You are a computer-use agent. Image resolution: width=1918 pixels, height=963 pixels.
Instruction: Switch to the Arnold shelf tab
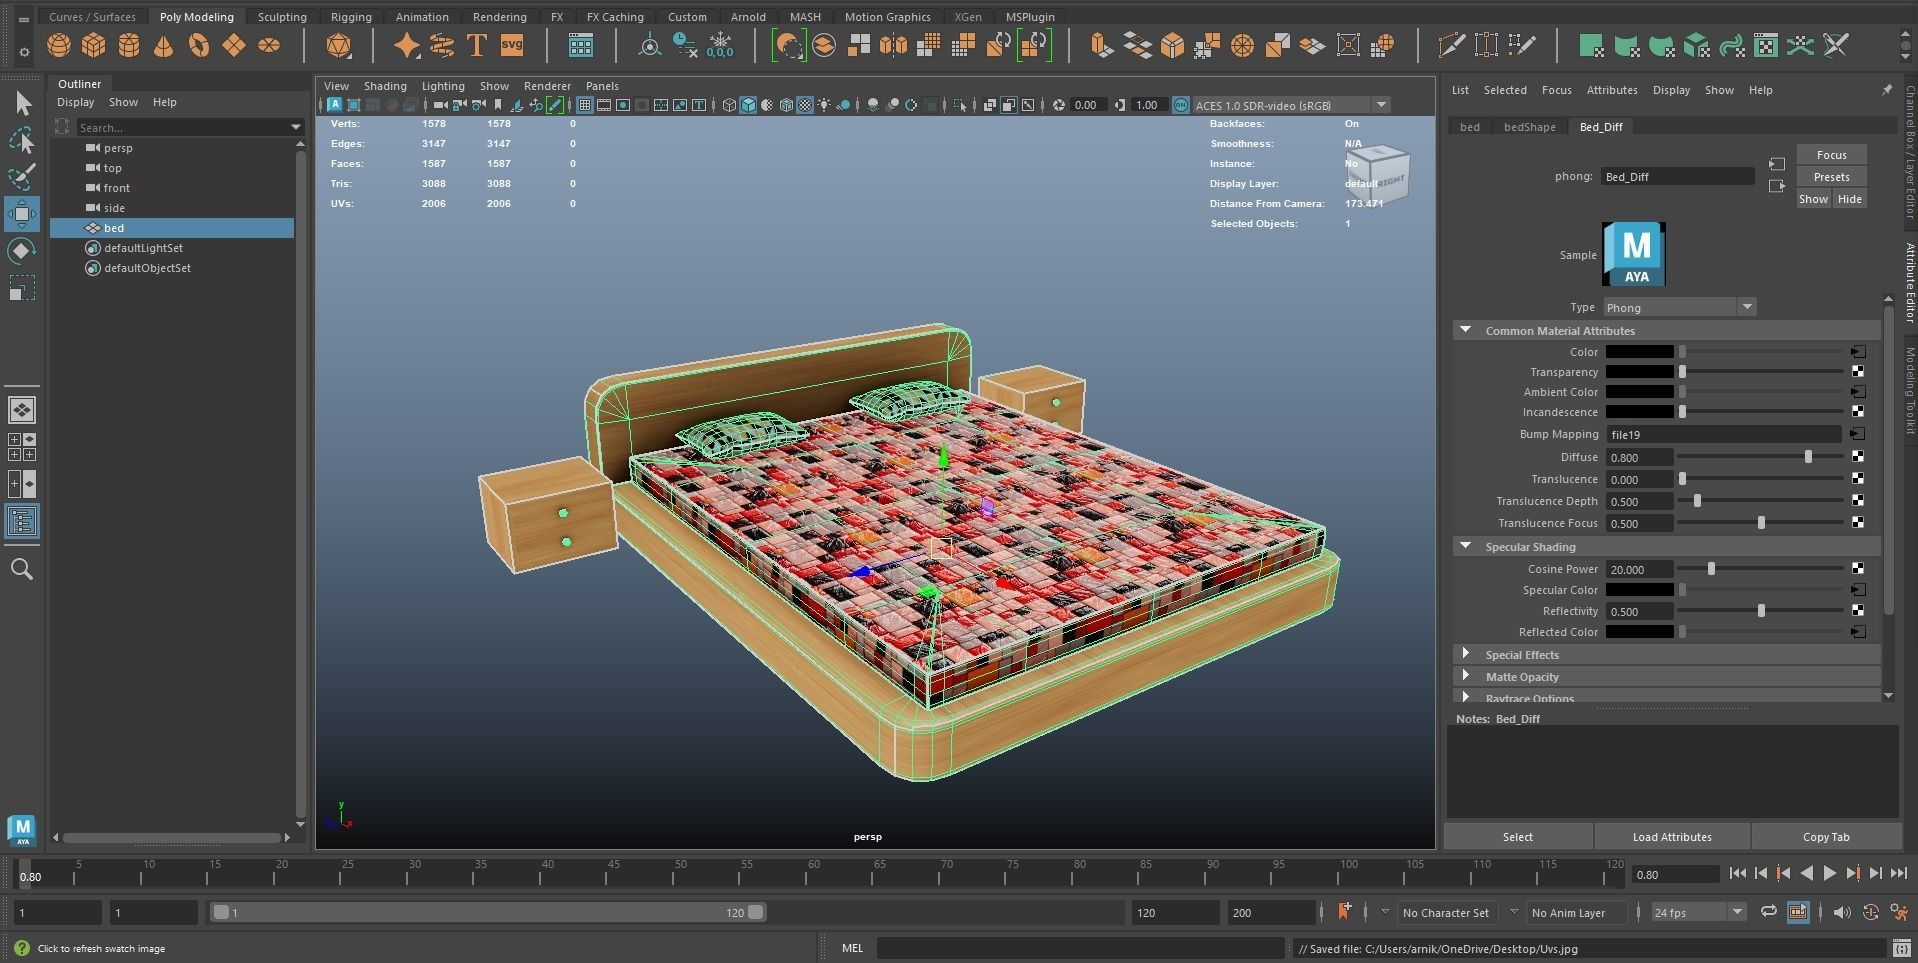[748, 17]
